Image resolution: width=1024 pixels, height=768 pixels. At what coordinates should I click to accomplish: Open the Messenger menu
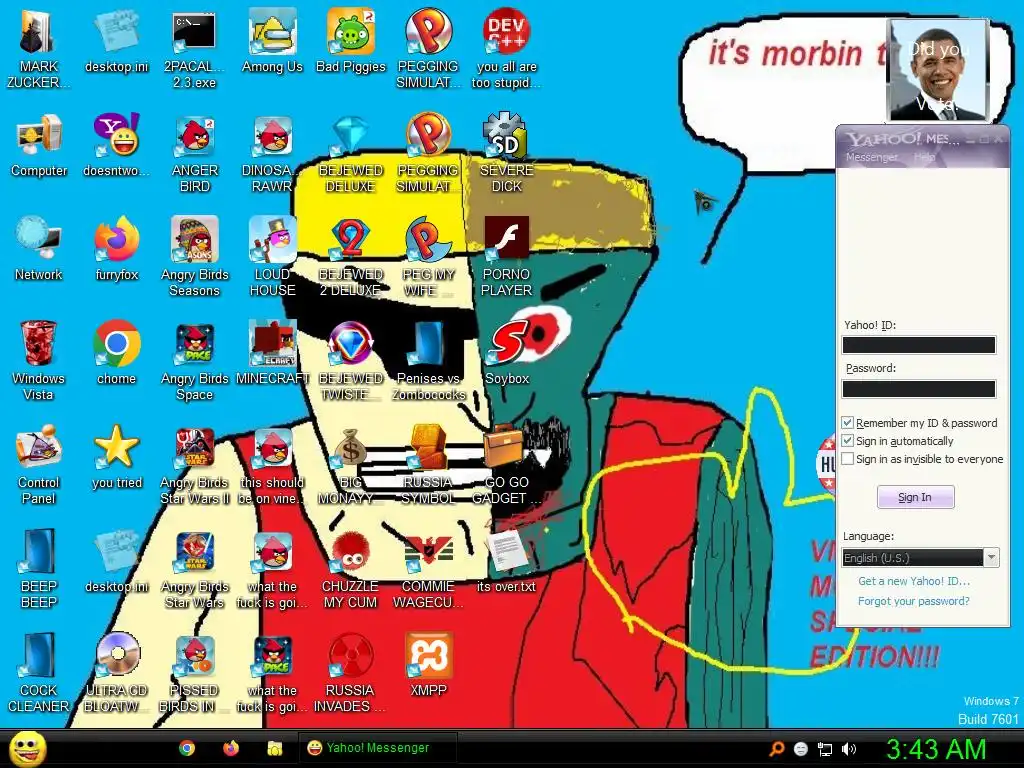coord(872,157)
